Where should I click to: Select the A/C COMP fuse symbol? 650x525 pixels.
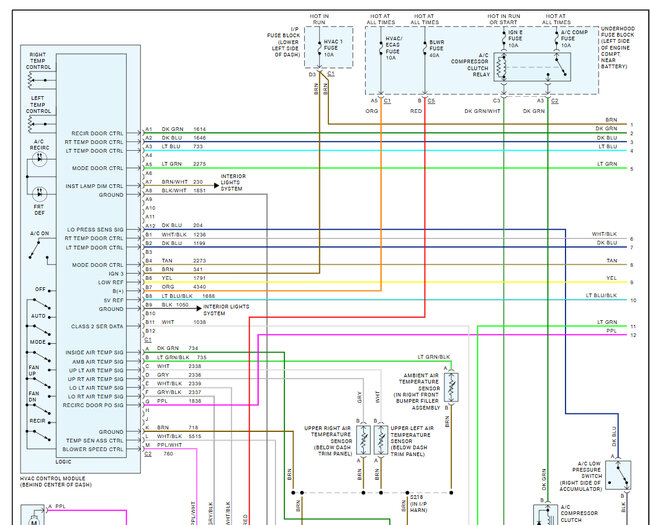tap(556, 38)
